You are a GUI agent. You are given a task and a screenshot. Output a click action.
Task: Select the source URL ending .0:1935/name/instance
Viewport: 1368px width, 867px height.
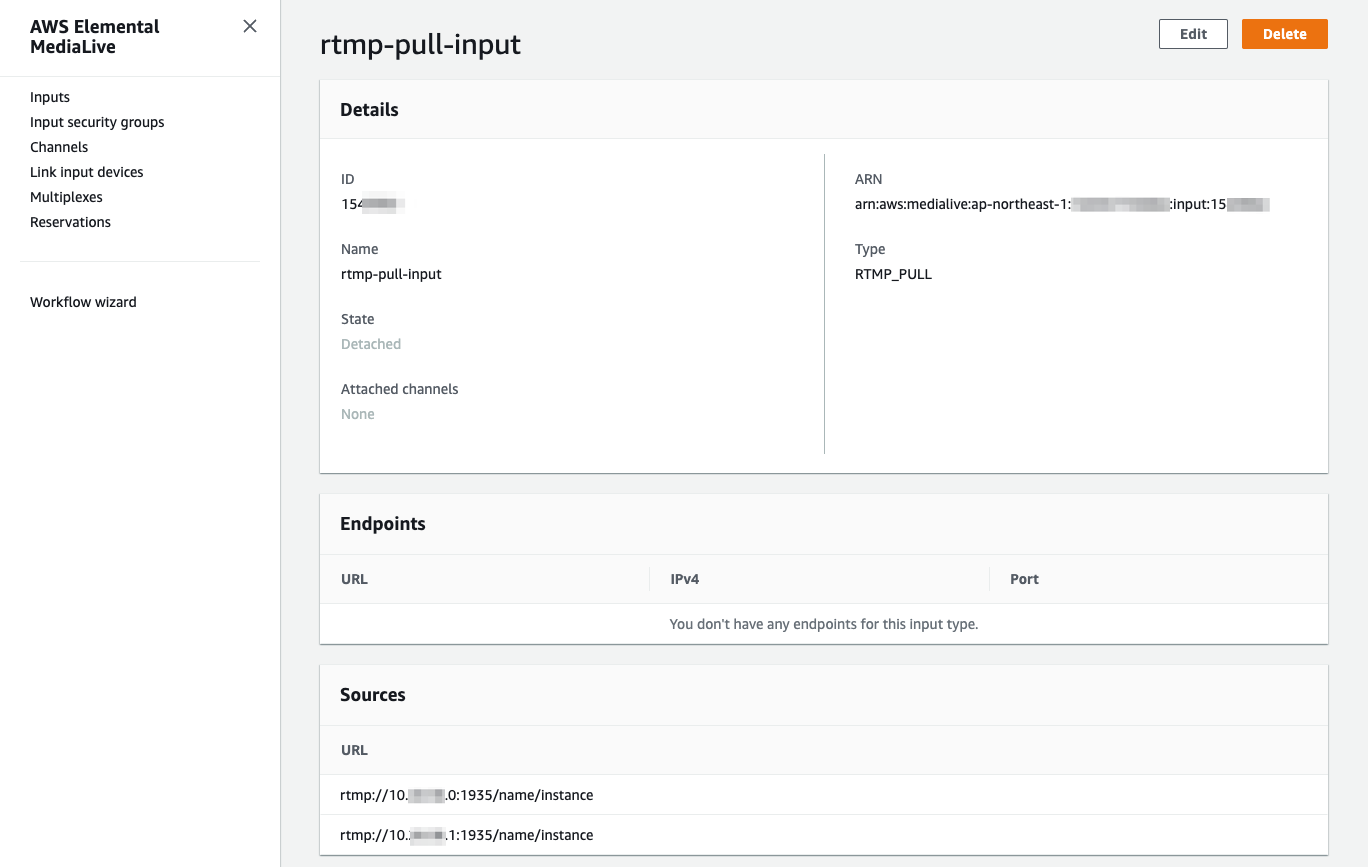point(467,795)
